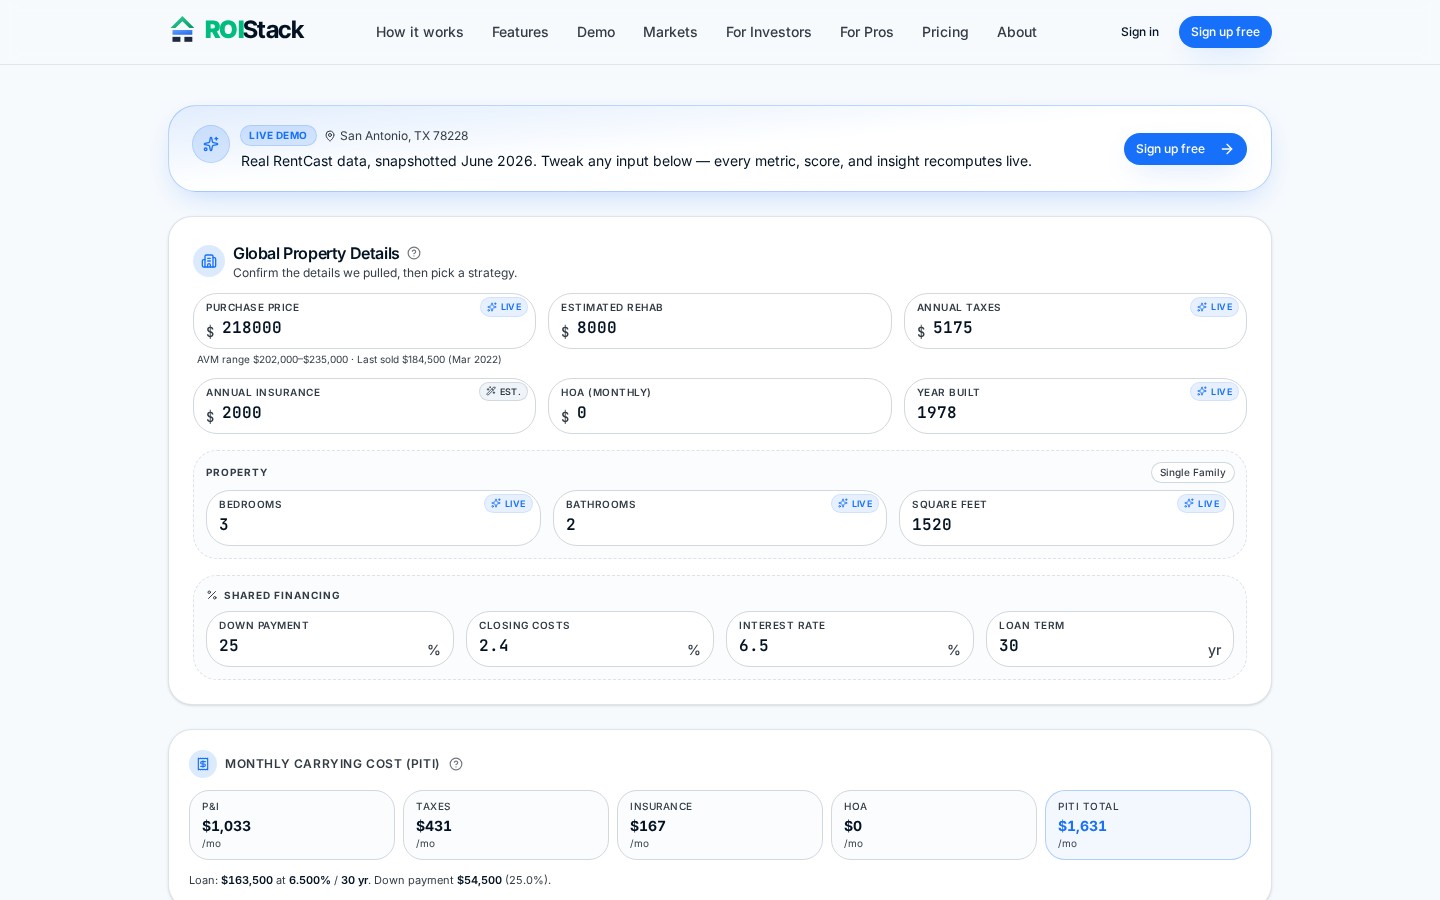1440x900 pixels.
Task: Edit the Closing Costs percent field
Action: [590, 639]
